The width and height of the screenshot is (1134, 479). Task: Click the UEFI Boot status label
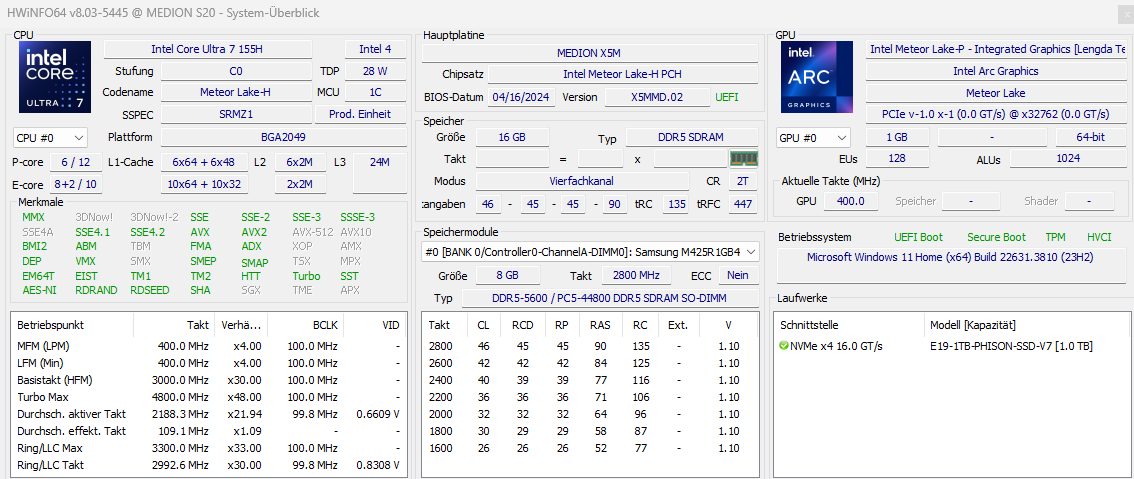tap(918, 237)
